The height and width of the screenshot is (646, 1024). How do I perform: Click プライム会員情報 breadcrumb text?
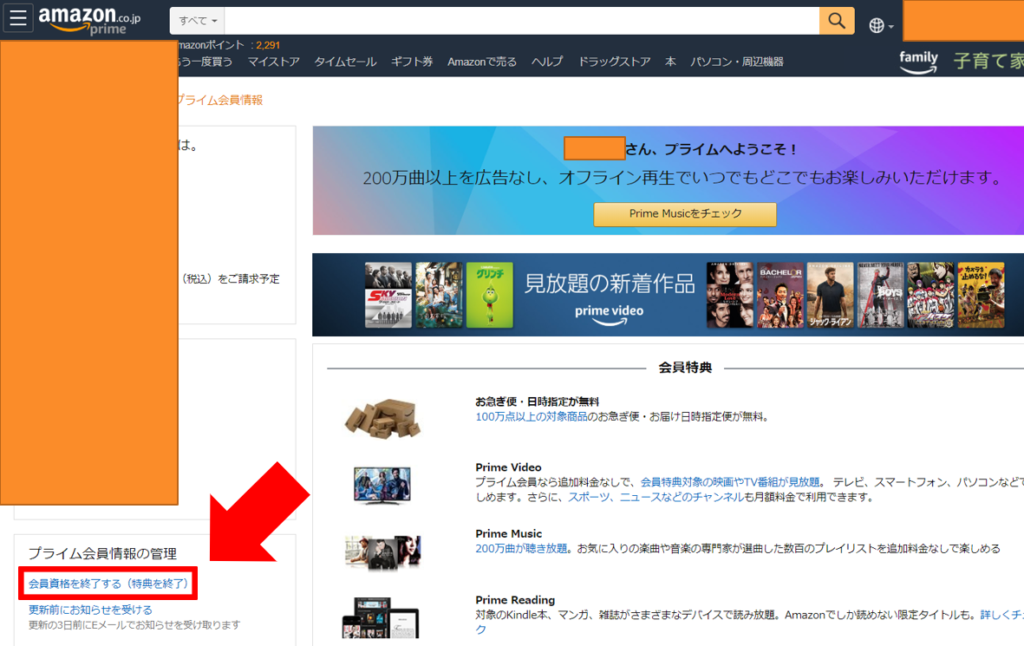[220, 100]
